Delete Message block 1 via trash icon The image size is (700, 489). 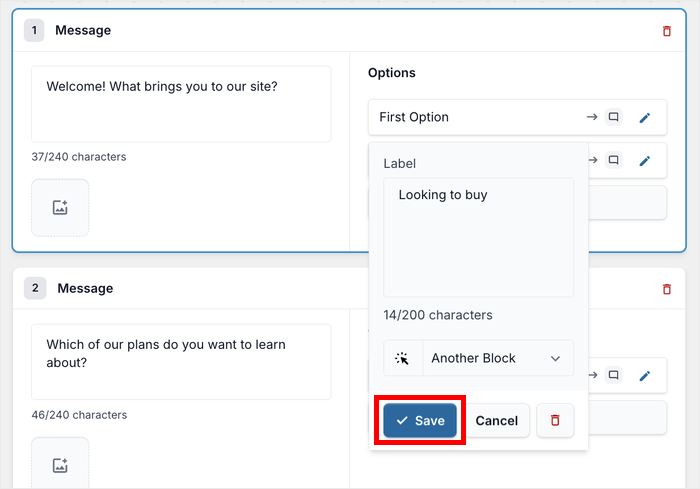[667, 31]
